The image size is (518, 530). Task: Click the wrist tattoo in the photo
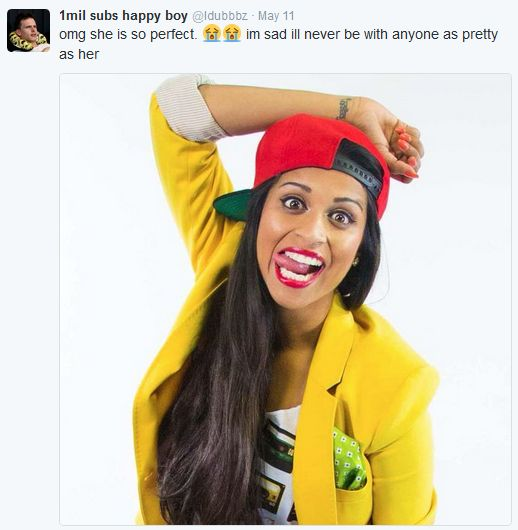(x=345, y=108)
